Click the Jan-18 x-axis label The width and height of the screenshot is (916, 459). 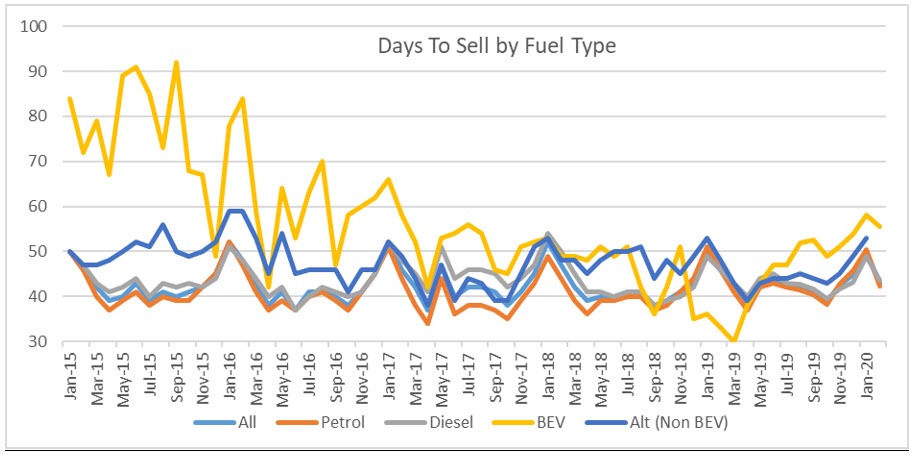click(548, 375)
